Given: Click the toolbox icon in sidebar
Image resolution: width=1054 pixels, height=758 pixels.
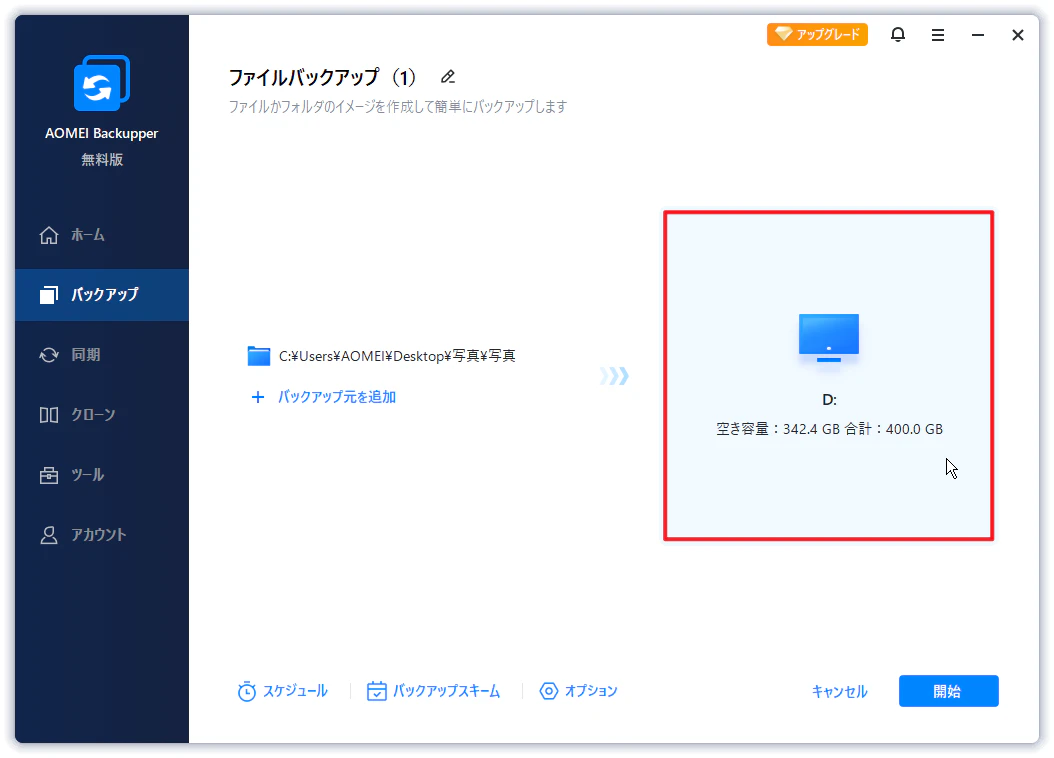Looking at the screenshot, I should pos(49,475).
